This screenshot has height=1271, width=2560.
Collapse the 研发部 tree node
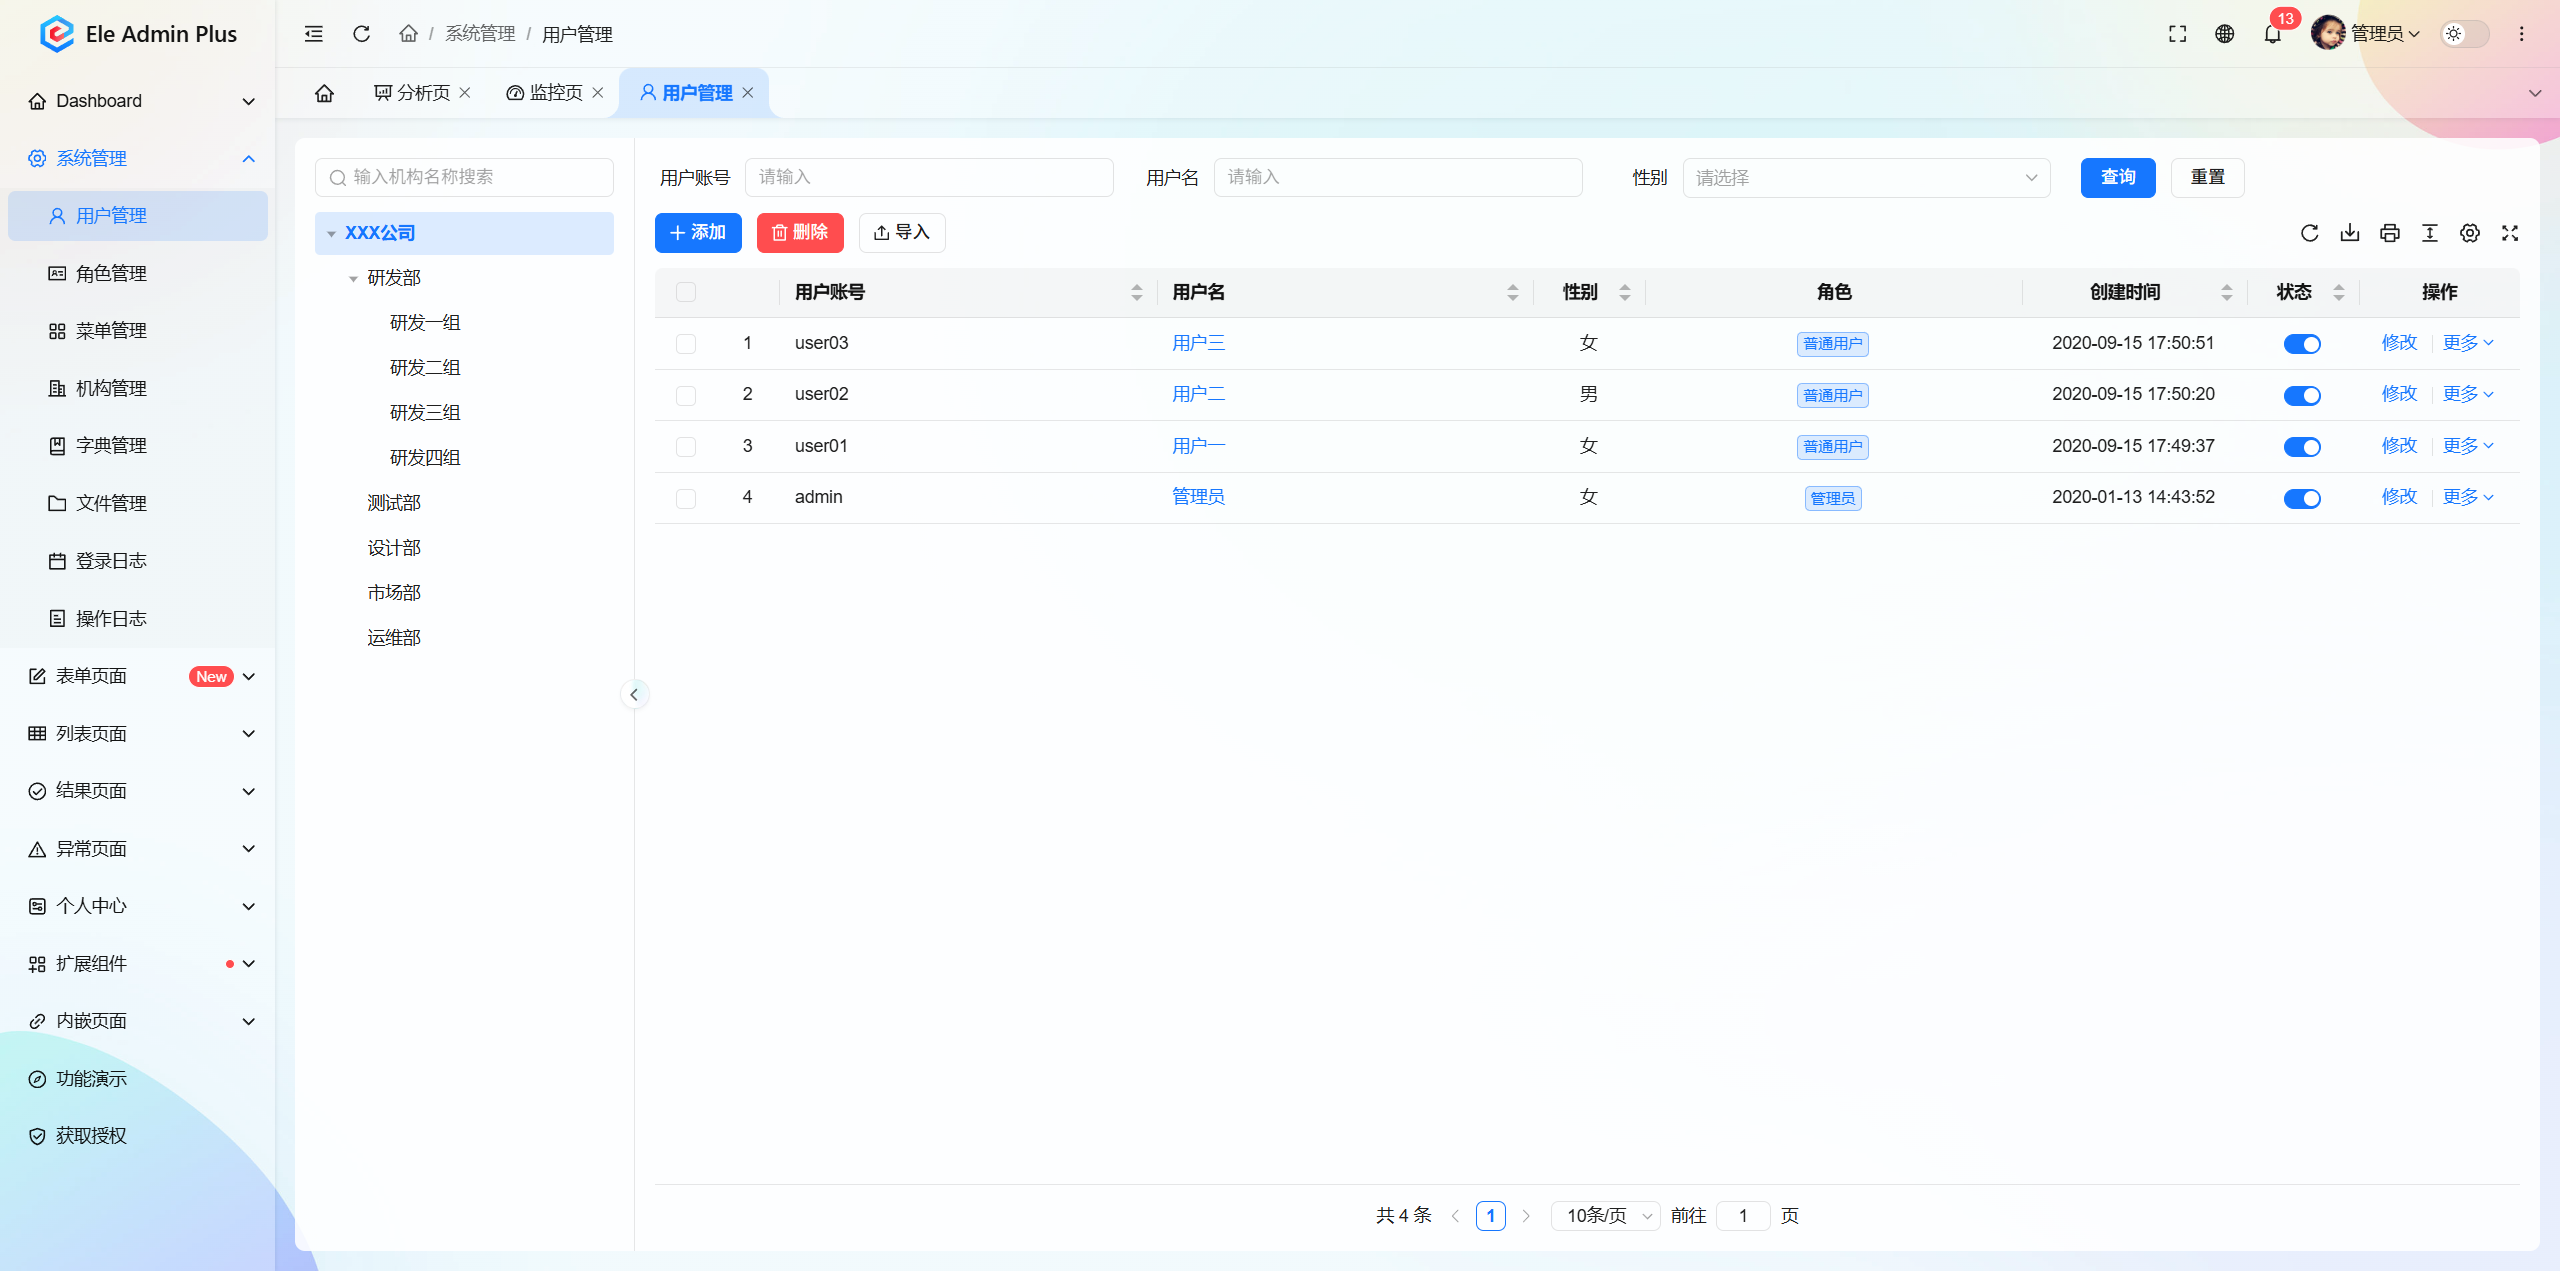[x=353, y=279]
